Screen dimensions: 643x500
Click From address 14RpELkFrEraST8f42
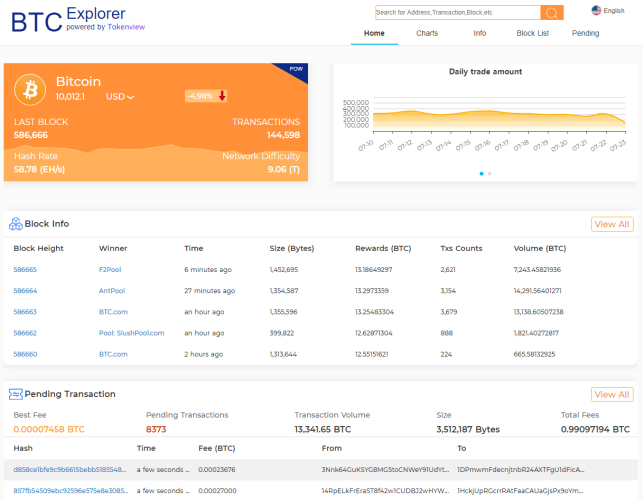pyautogui.click(x=385, y=491)
